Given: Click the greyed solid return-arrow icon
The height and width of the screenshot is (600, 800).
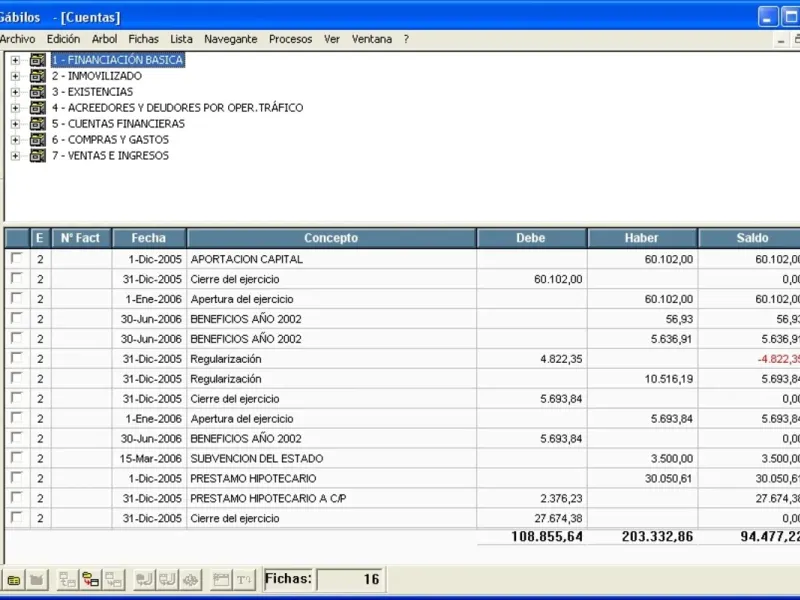Looking at the screenshot, I should coord(144,580).
